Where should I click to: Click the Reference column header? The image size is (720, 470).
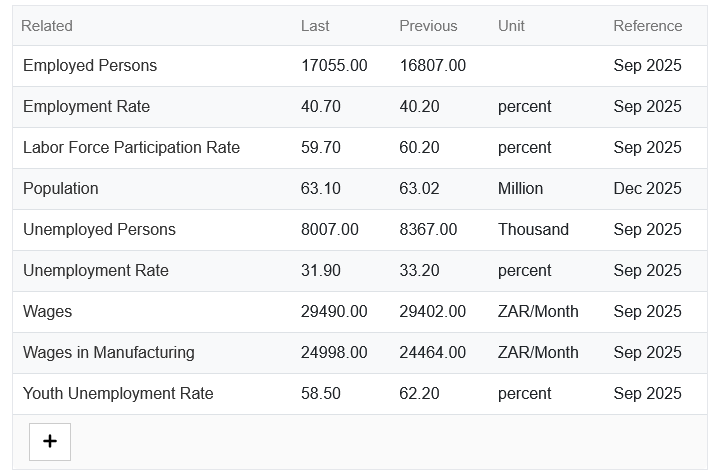point(648,26)
